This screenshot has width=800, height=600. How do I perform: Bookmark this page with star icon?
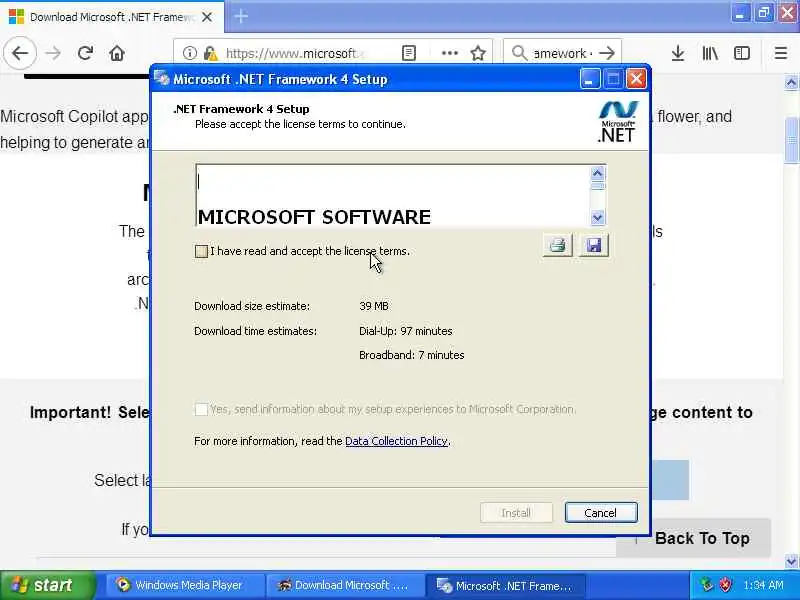(478, 53)
